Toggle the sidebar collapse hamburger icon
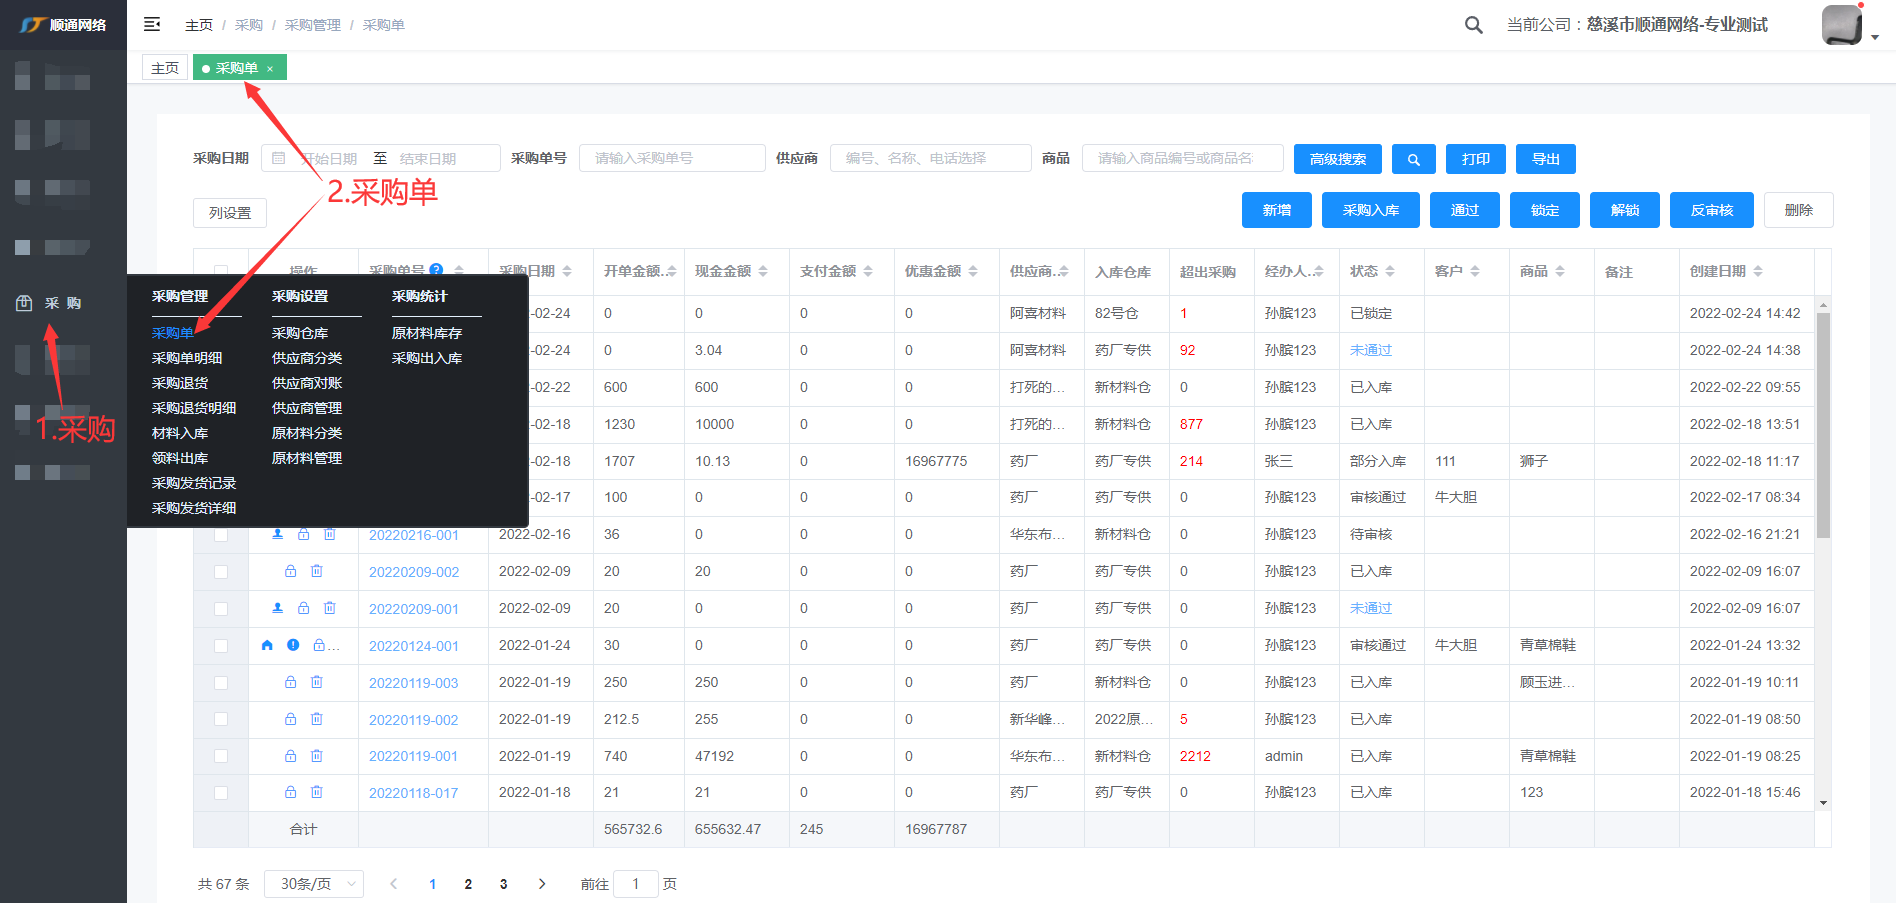 [x=152, y=24]
